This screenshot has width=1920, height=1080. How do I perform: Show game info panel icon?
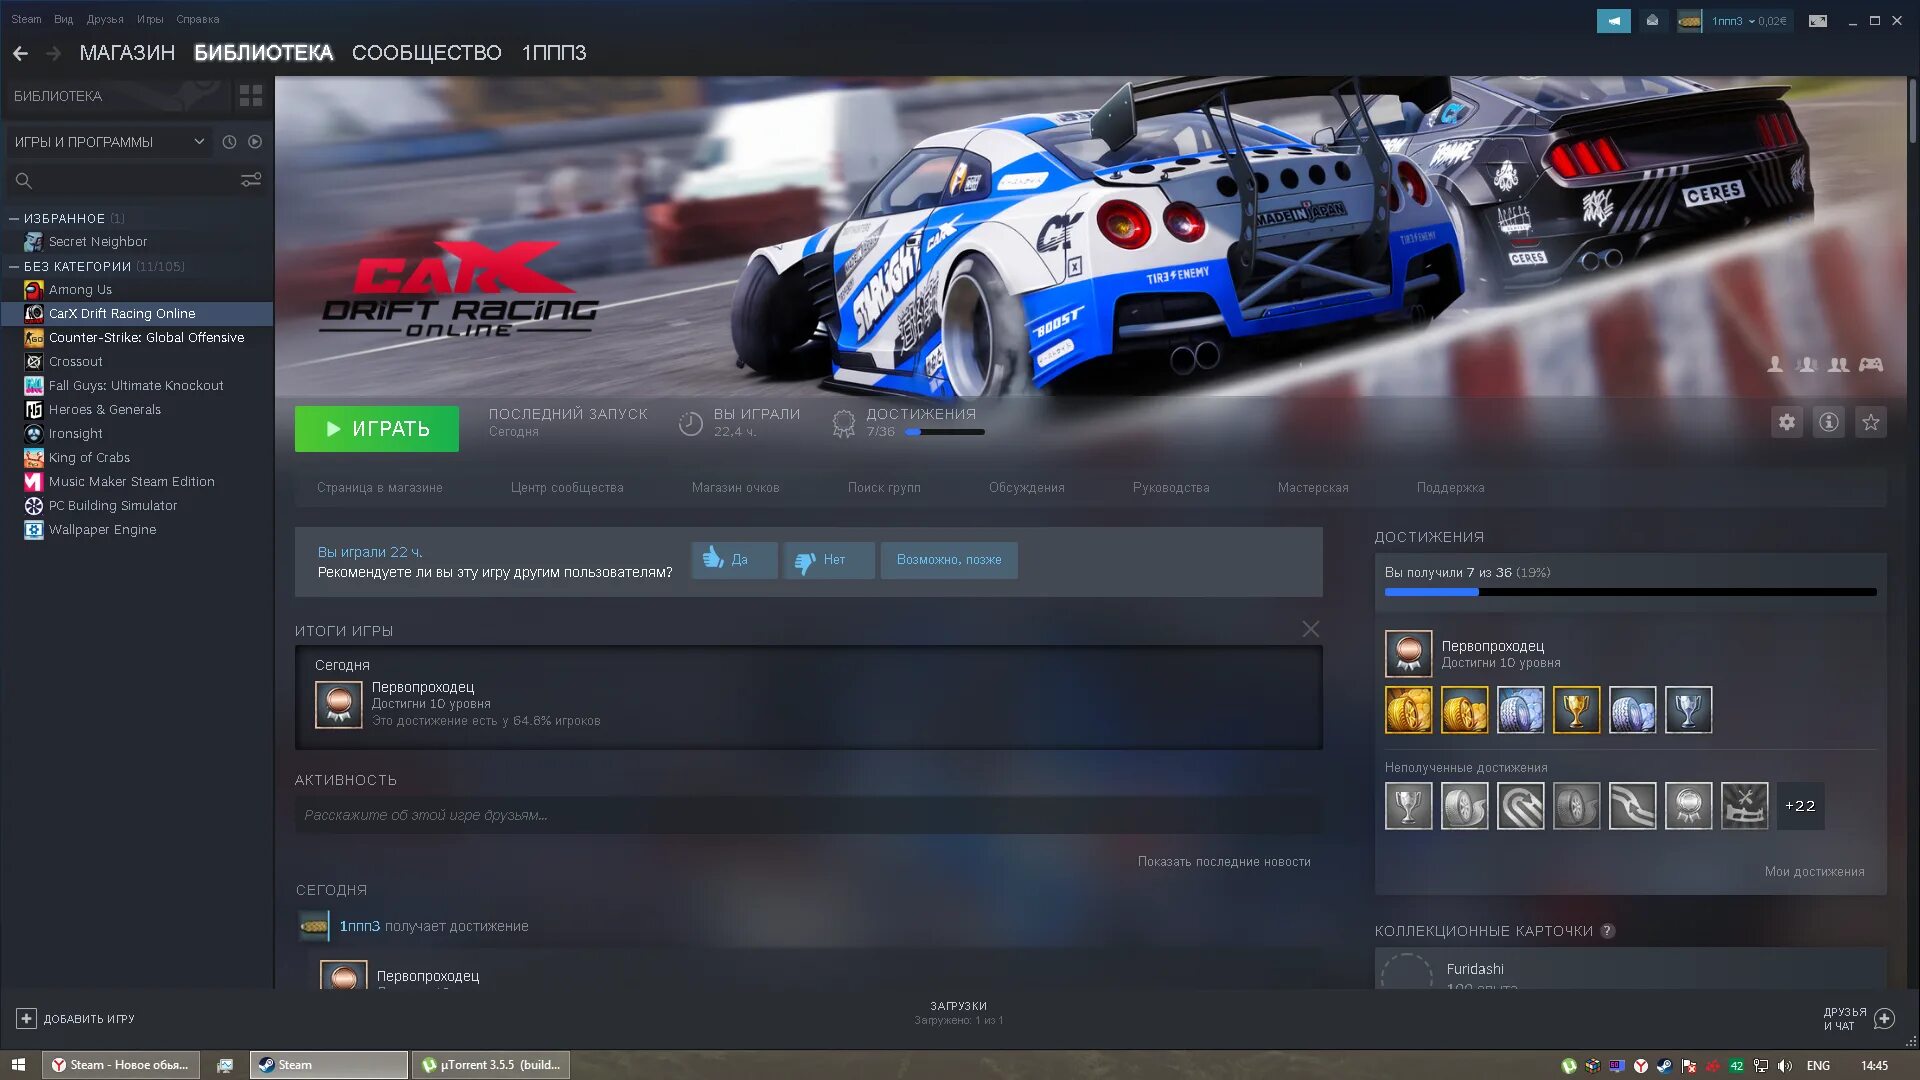click(1828, 422)
